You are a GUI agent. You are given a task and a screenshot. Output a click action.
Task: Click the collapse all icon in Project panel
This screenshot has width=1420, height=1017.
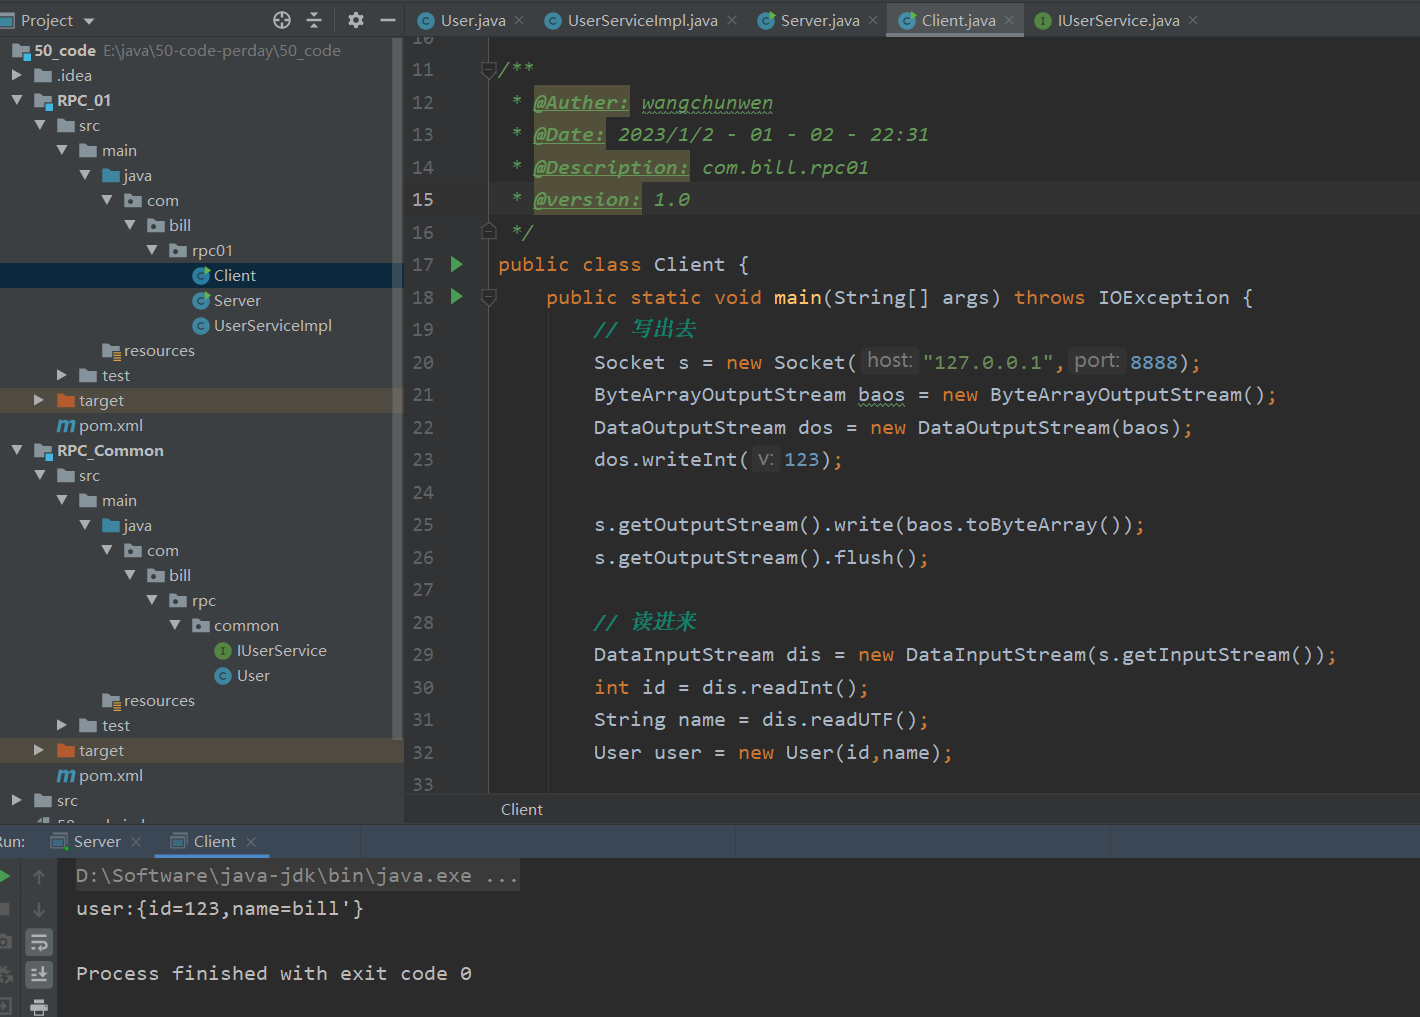click(314, 20)
